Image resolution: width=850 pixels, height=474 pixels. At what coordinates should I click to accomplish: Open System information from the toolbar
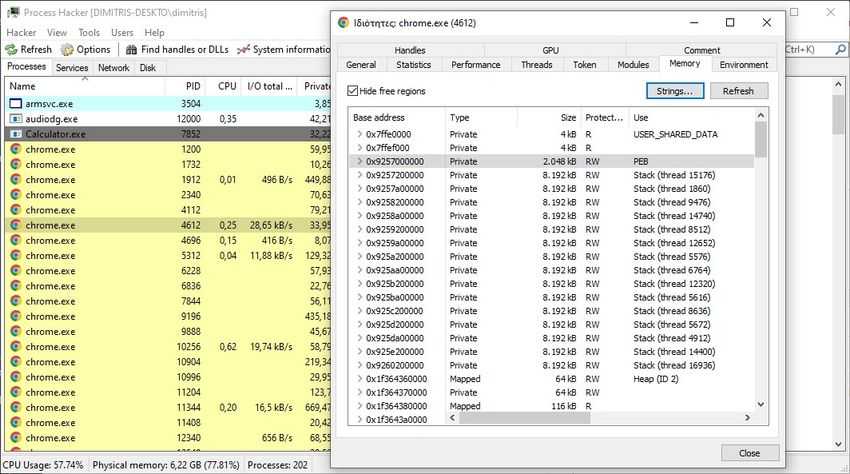[x=284, y=49]
